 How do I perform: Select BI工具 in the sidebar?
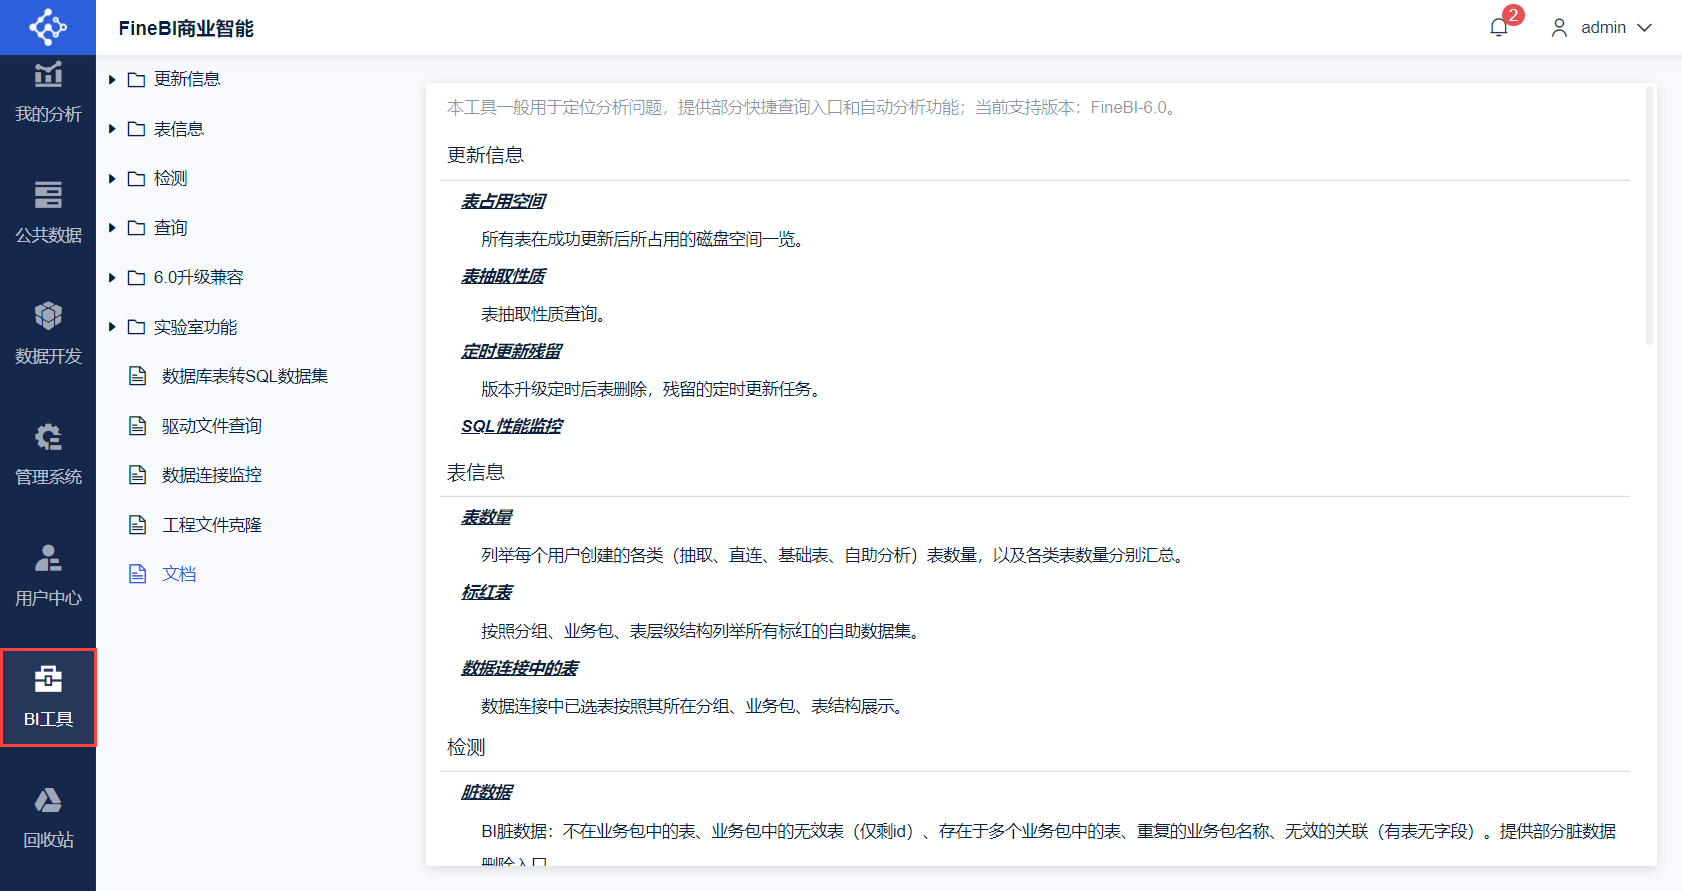click(x=48, y=697)
